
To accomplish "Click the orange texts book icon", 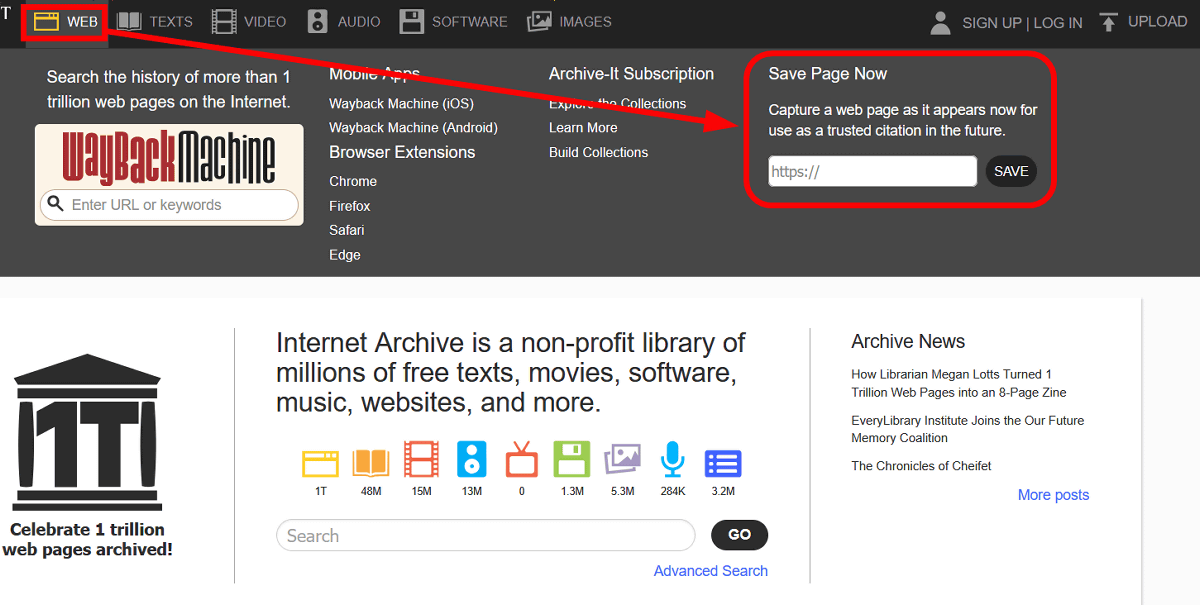I will (x=371, y=463).
